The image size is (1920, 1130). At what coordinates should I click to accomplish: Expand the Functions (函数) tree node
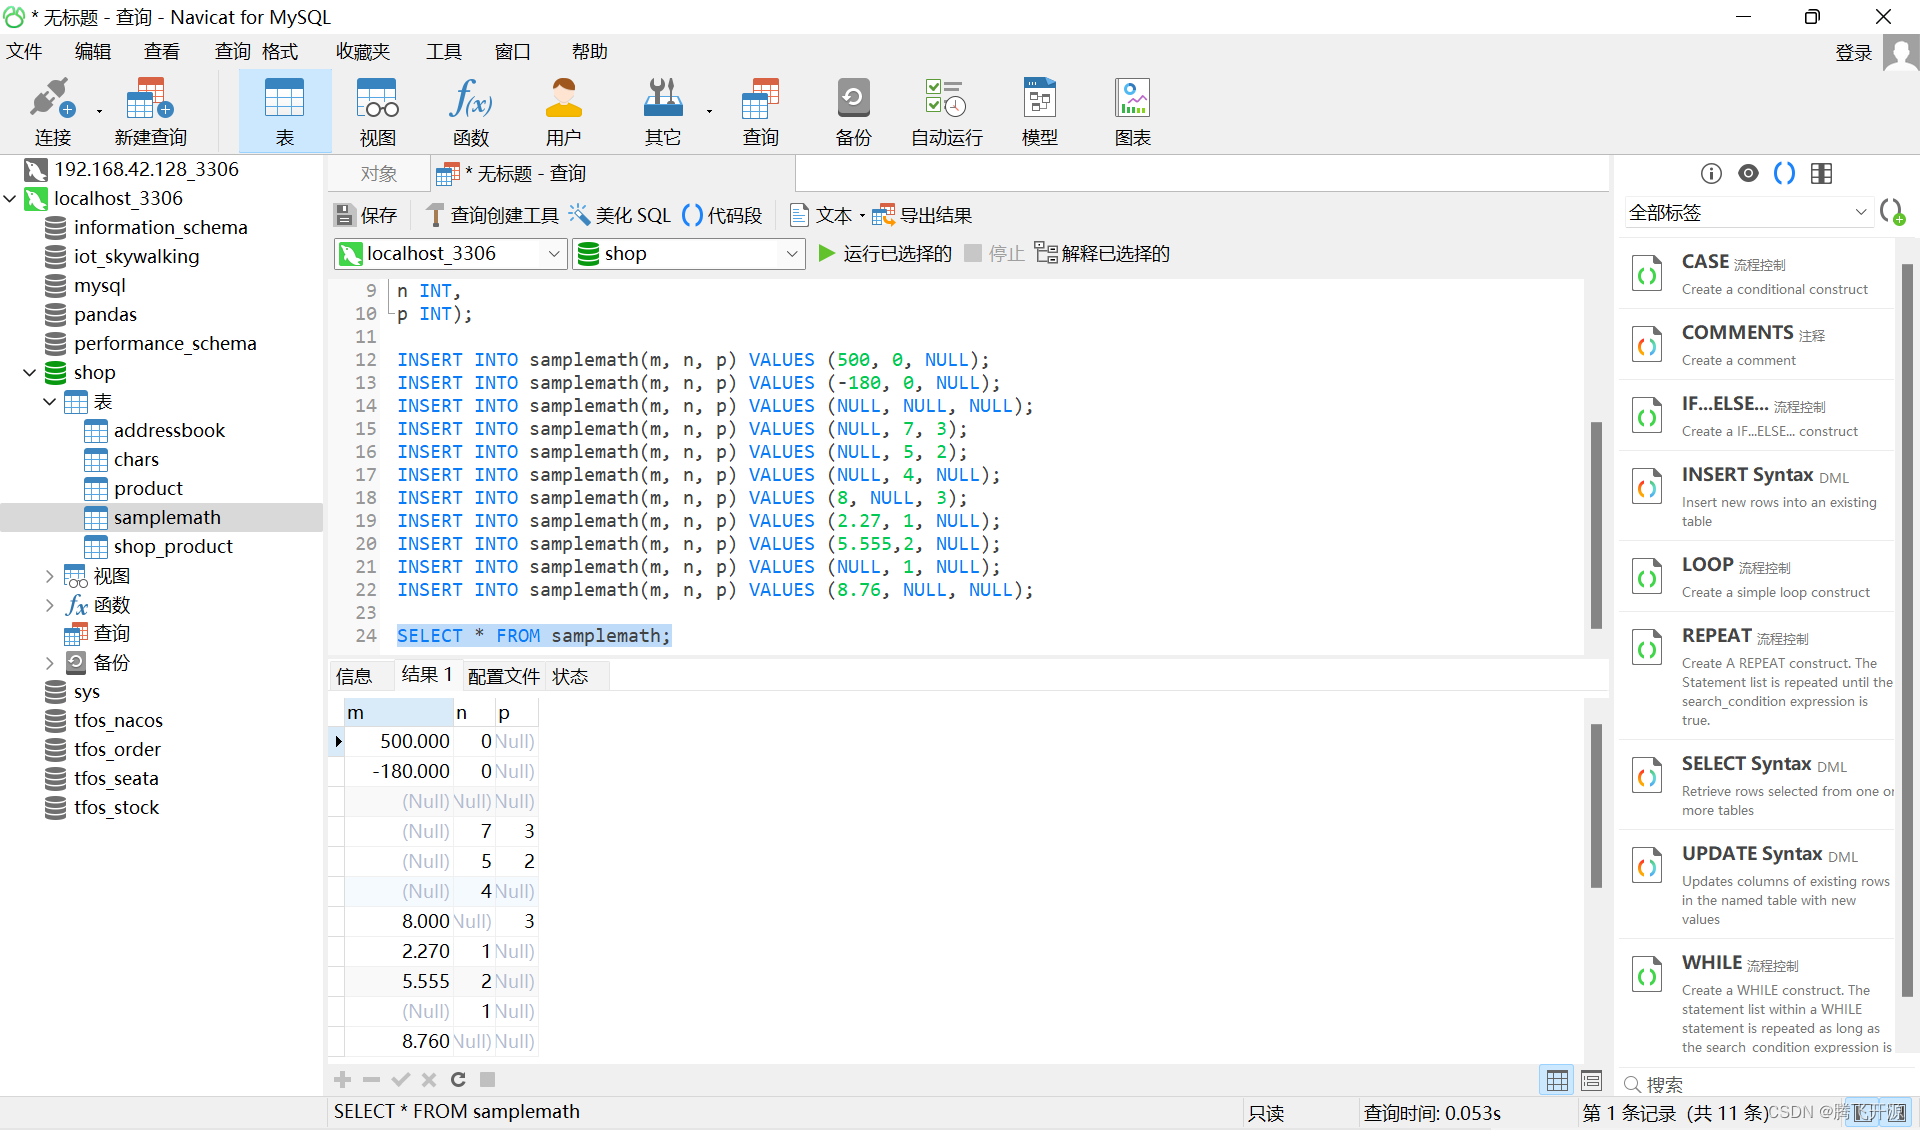click(50, 605)
